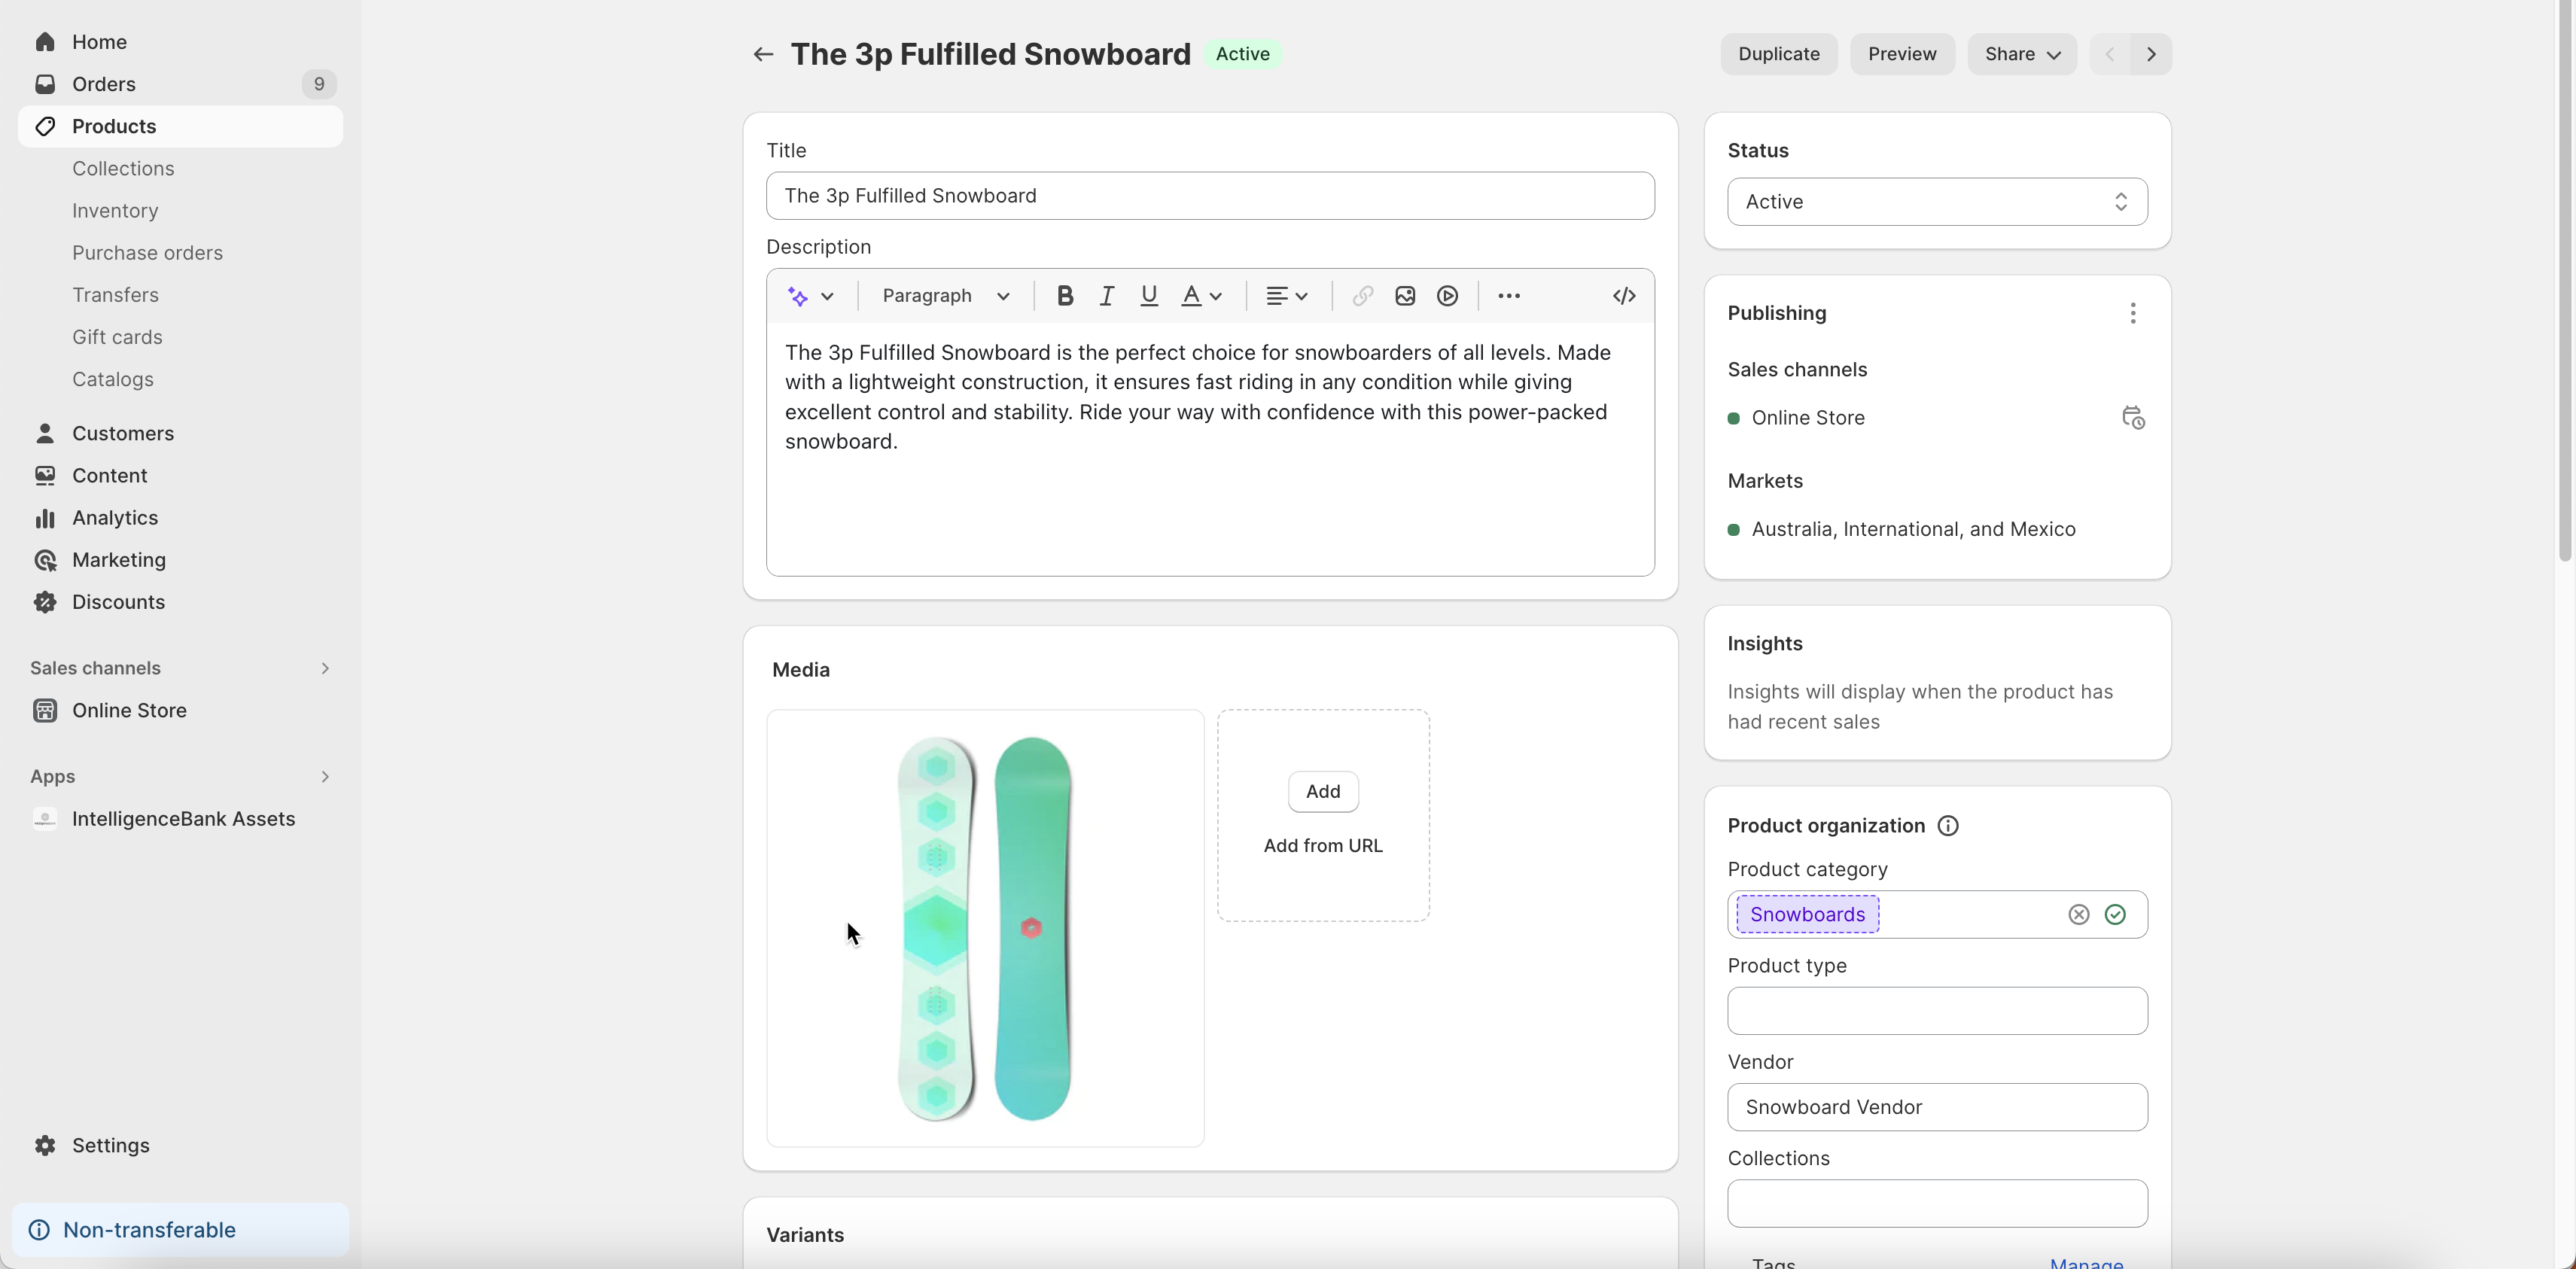Viewport: 2576px width, 1269px height.
Task: Go to next product arrow
Action: 2152,54
